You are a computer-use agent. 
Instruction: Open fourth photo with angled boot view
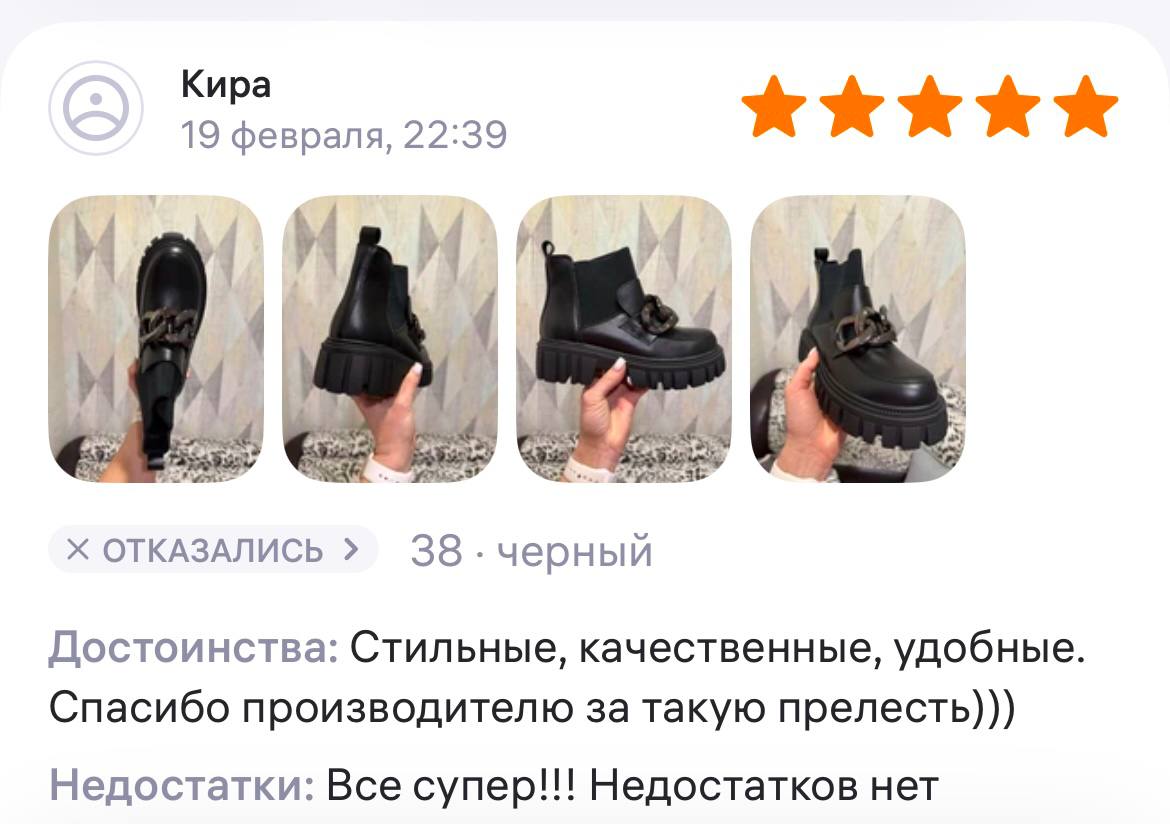[858, 339]
